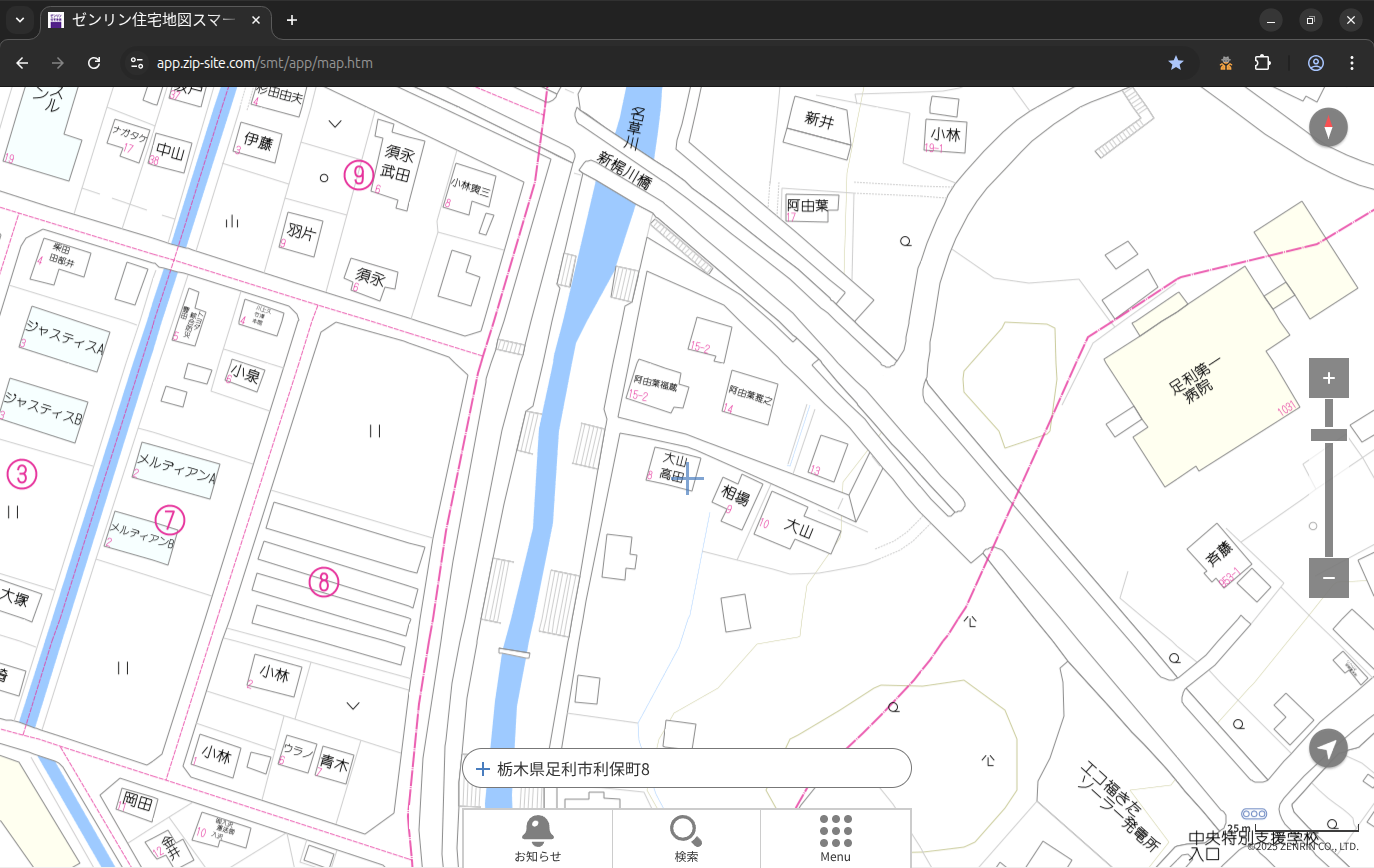This screenshot has width=1374, height=868.
Task: Reload the current page
Action: coord(94,63)
